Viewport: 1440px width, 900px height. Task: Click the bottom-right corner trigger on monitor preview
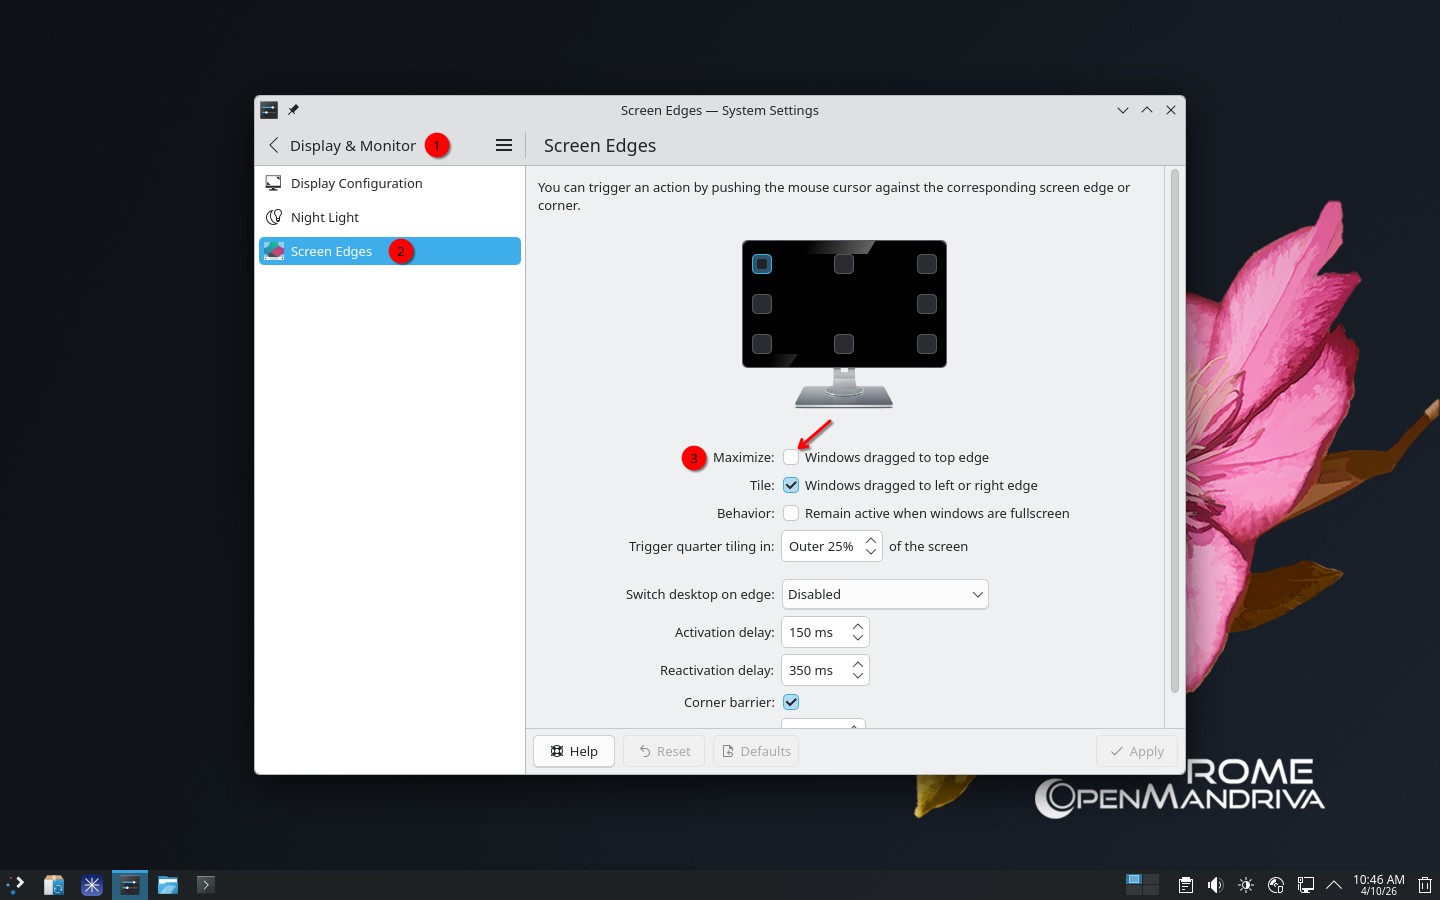[x=927, y=344]
